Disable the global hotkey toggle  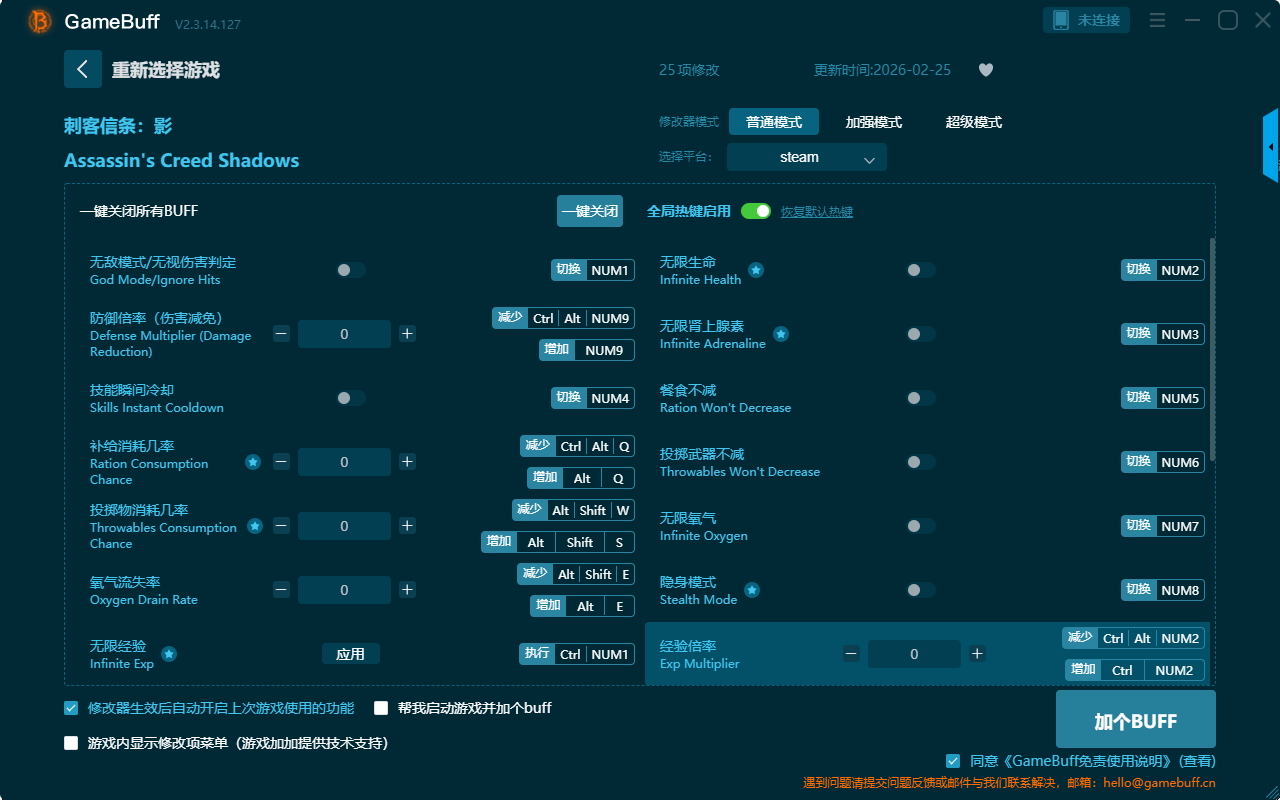(755, 211)
